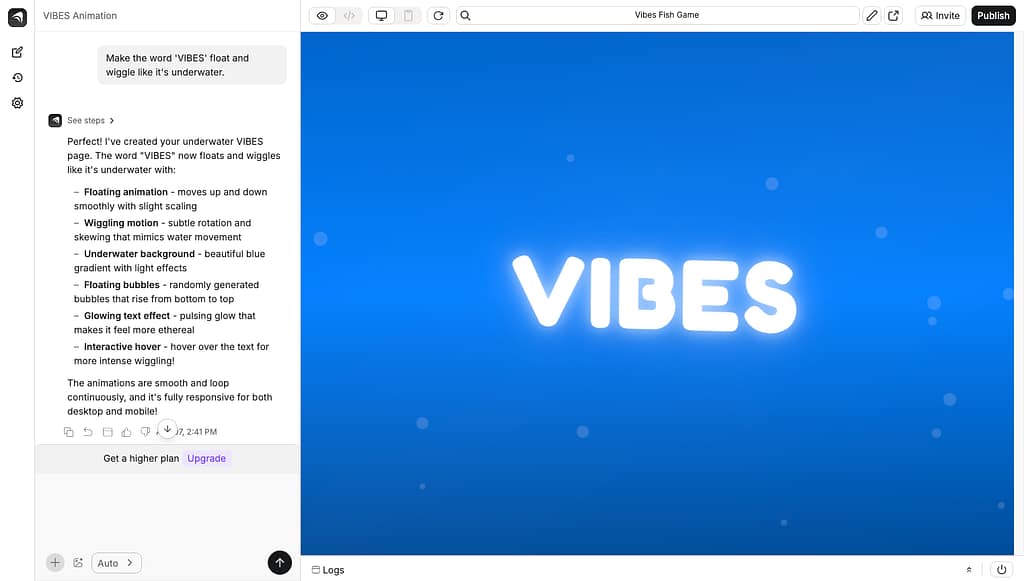Click the Invite button
The height and width of the screenshot is (581, 1024).
click(x=940, y=16)
